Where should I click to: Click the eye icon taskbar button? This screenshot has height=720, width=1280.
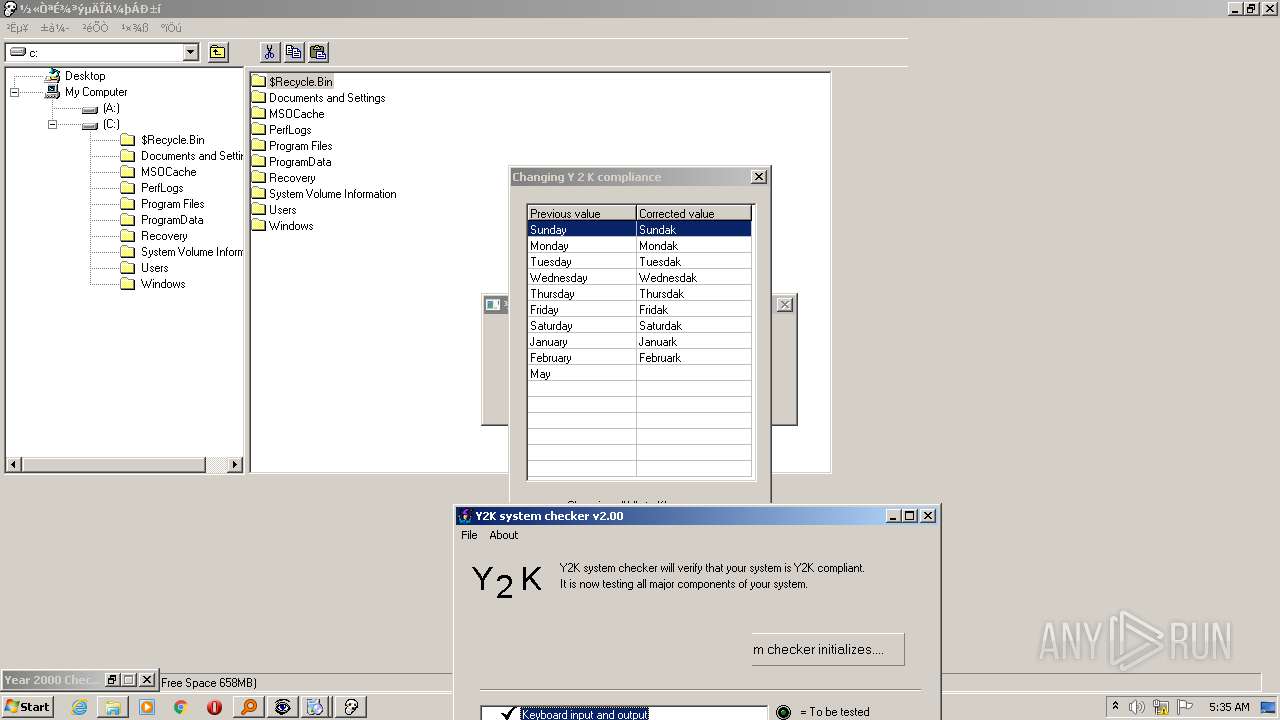click(x=283, y=707)
